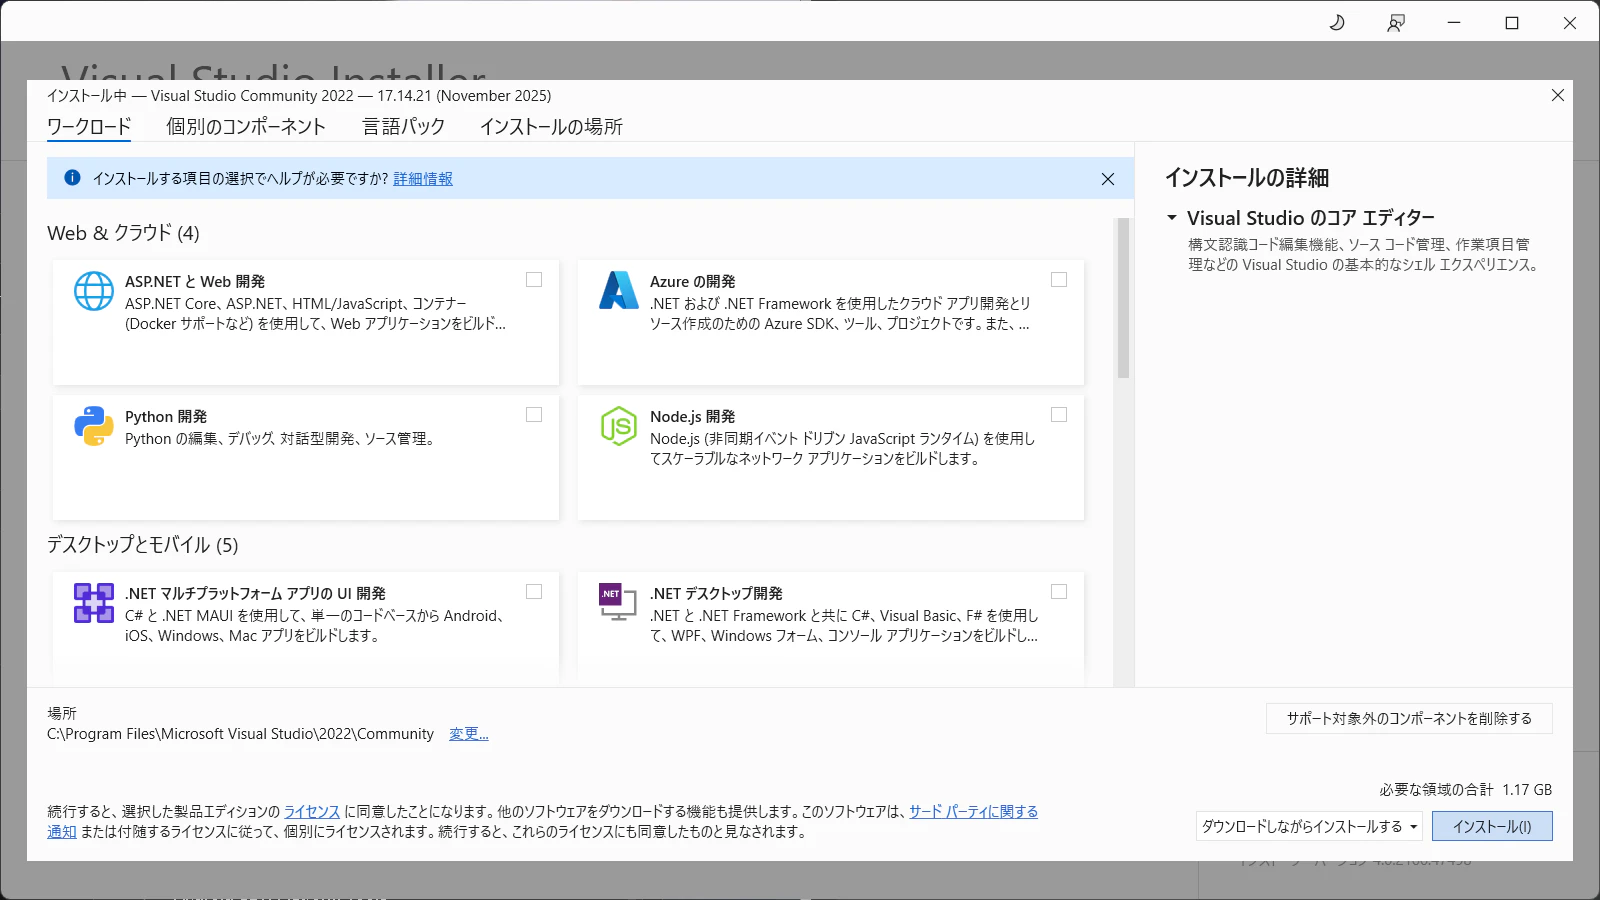This screenshot has width=1600, height=900.
Task: Click the ASP.NET globe icon
Action: [94, 291]
